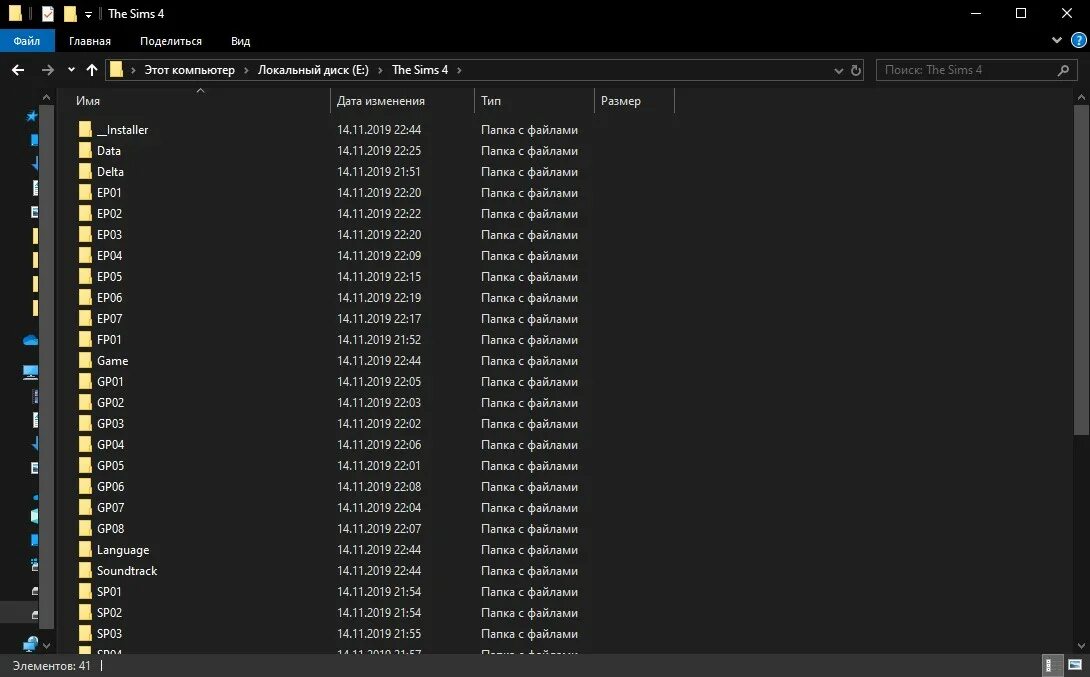Click the SP02 folder name
The image size is (1090, 677).
click(109, 612)
